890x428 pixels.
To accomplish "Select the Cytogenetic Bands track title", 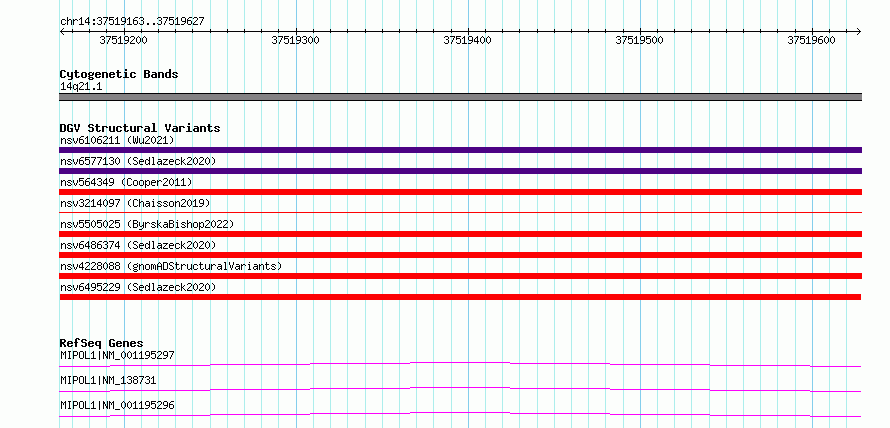I will [x=119, y=74].
